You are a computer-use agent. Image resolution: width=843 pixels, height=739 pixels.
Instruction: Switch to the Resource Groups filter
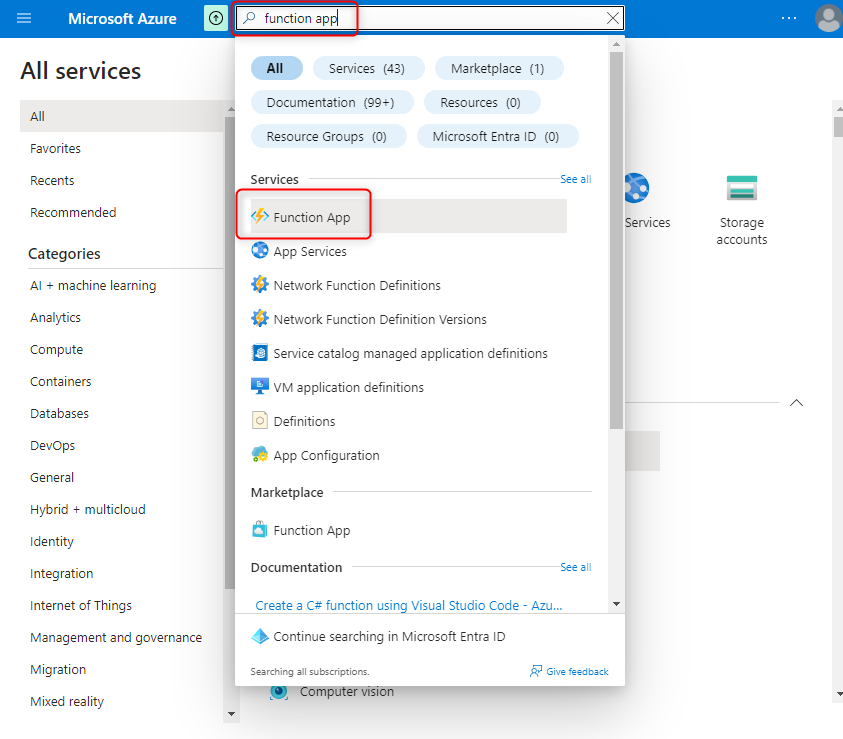click(328, 135)
